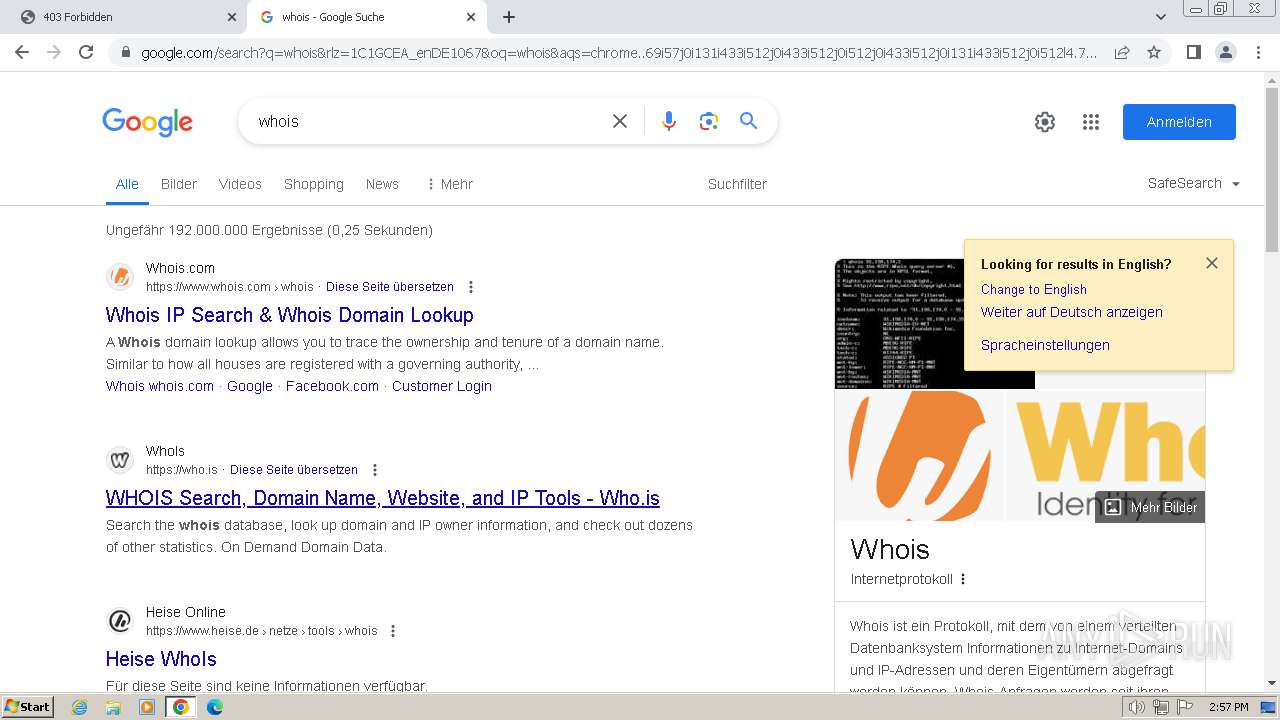
Task: Open the Windows Start menu
Action: click(x=28, y=707)
